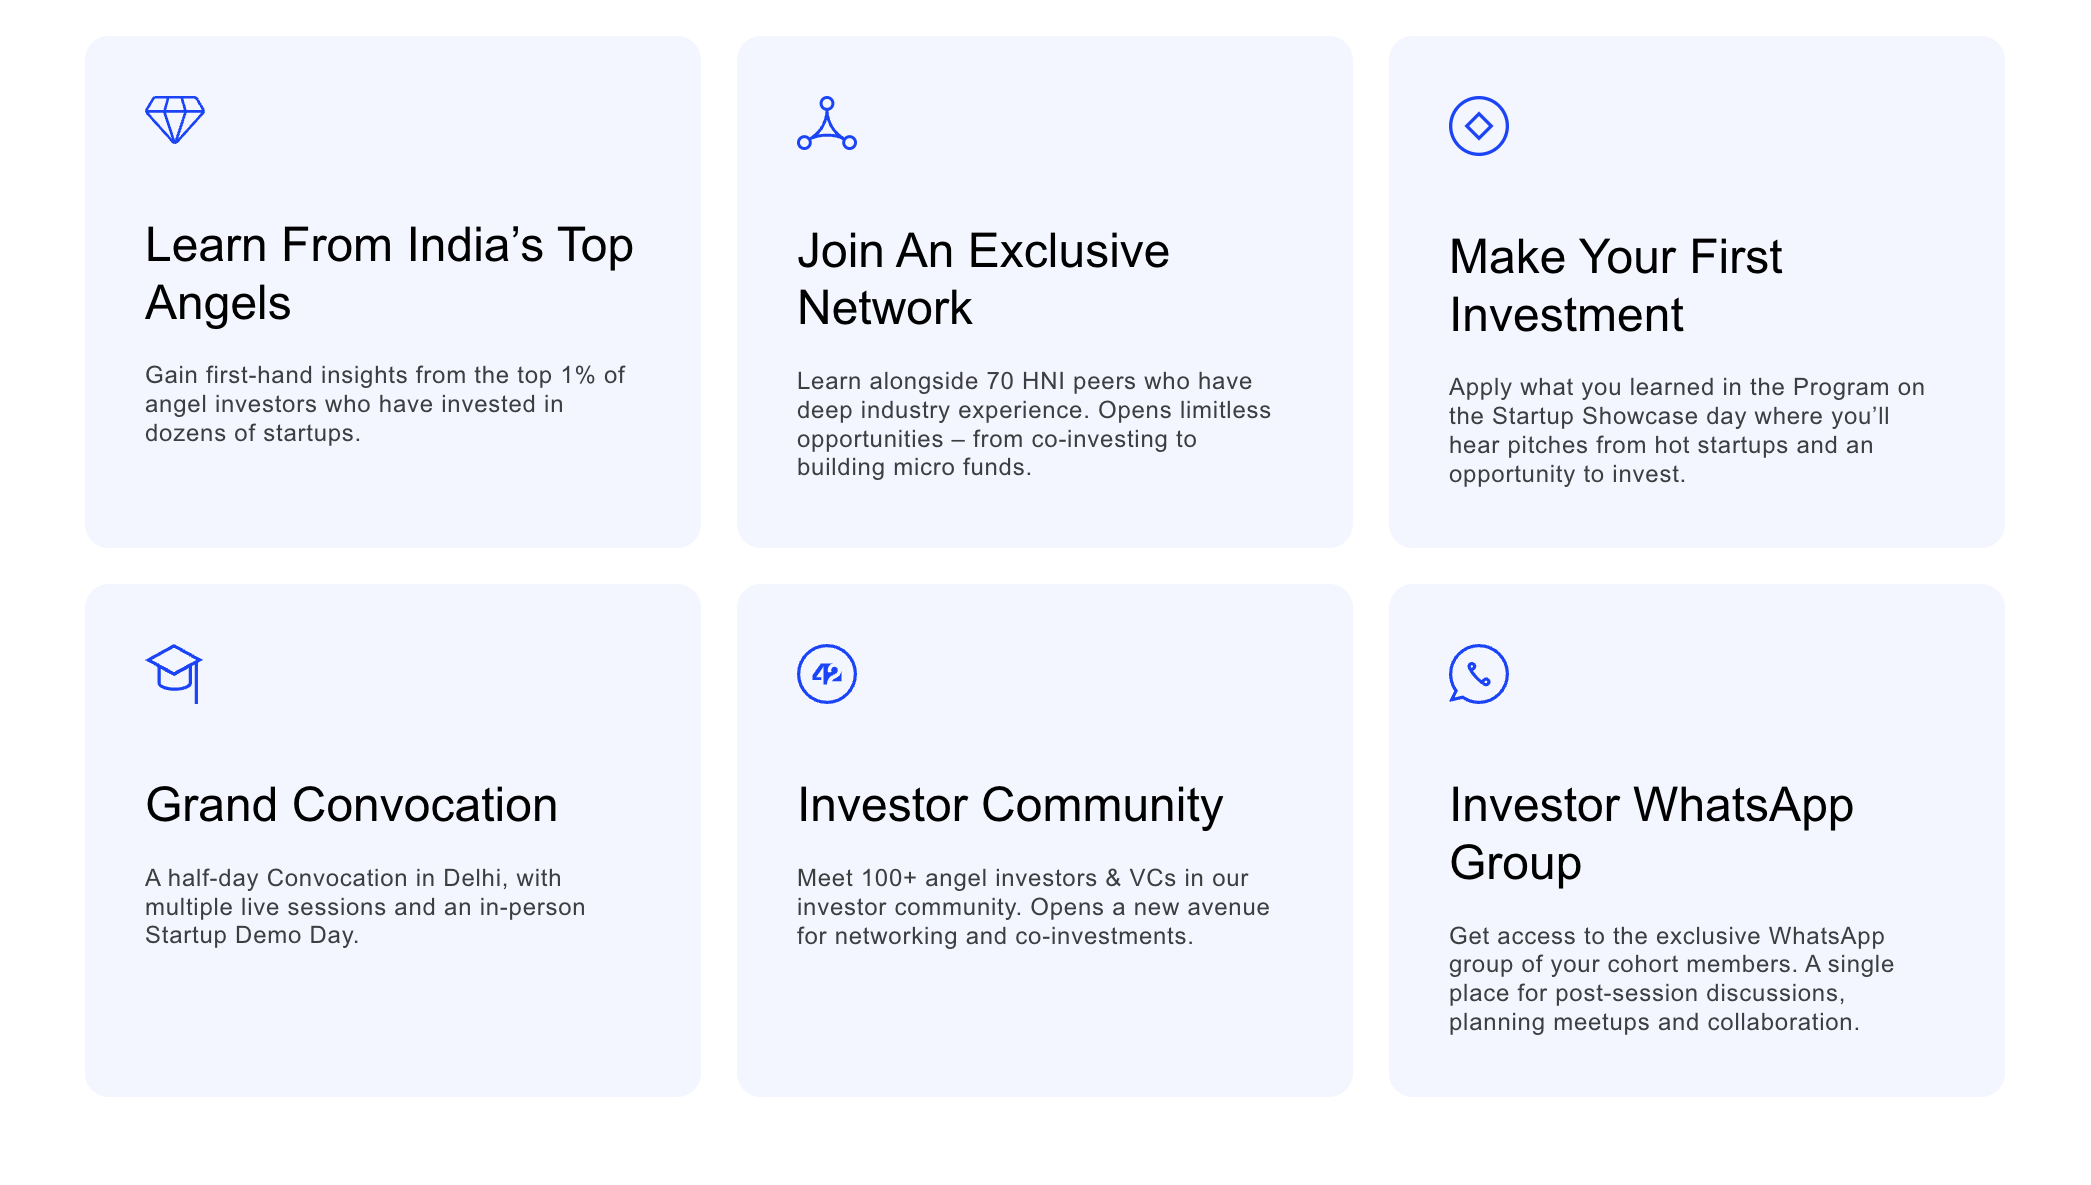The width and height of the screenshot is (2091, 1185).
Task: Click empty space in the Grand Convocation card
Action: [392, 1030]
